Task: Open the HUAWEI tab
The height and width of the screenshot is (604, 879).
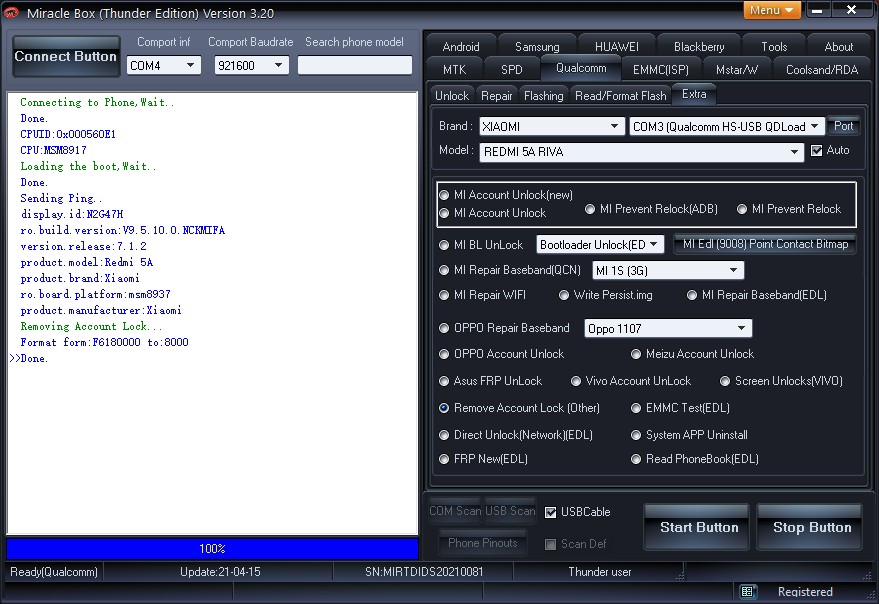Action: pos(616,47)
